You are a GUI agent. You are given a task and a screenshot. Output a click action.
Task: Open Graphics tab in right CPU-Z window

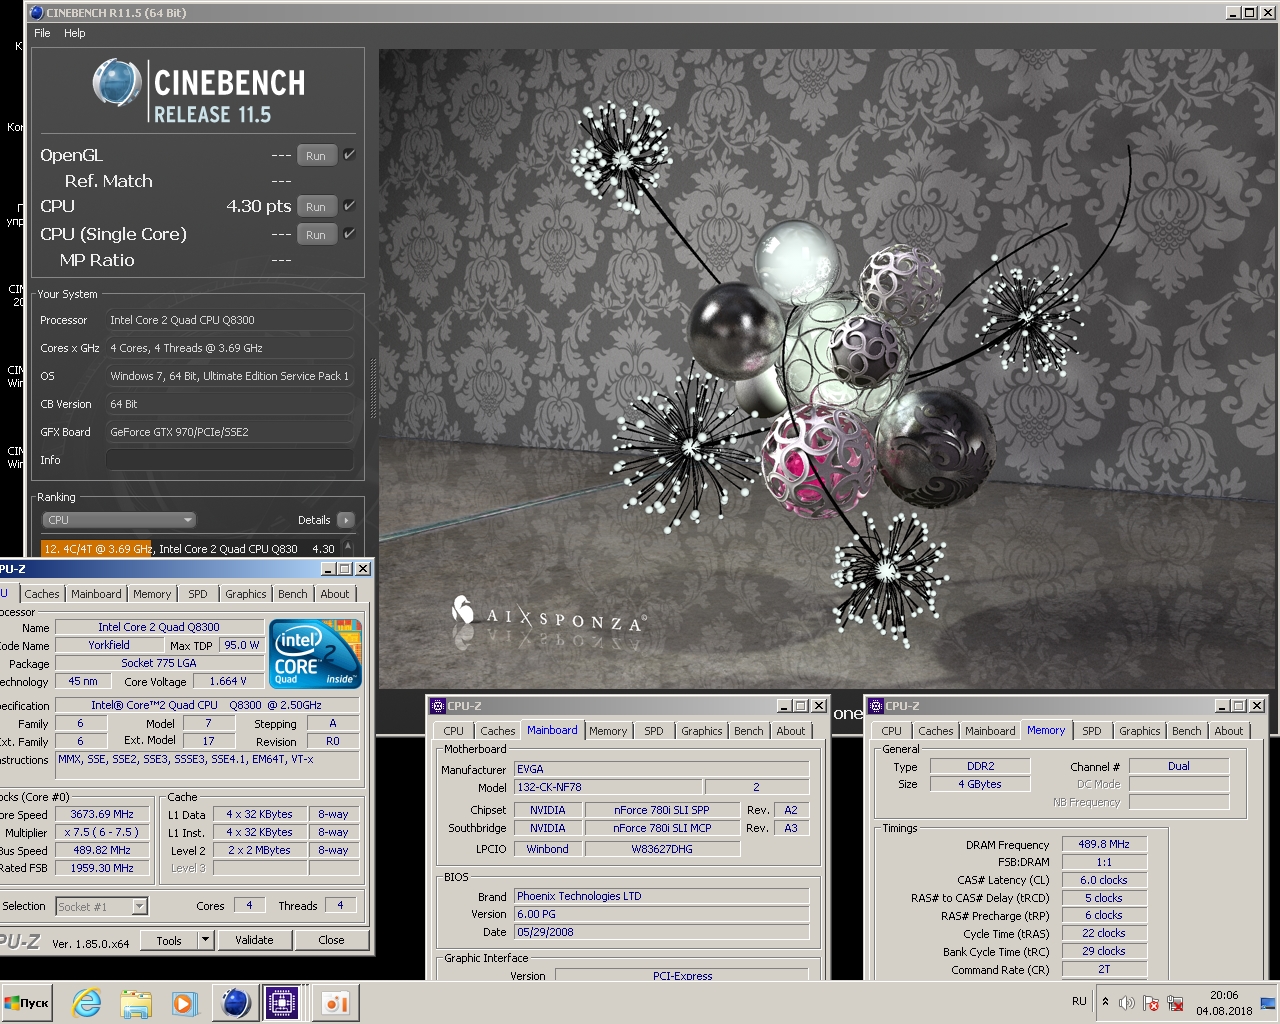1140,731
